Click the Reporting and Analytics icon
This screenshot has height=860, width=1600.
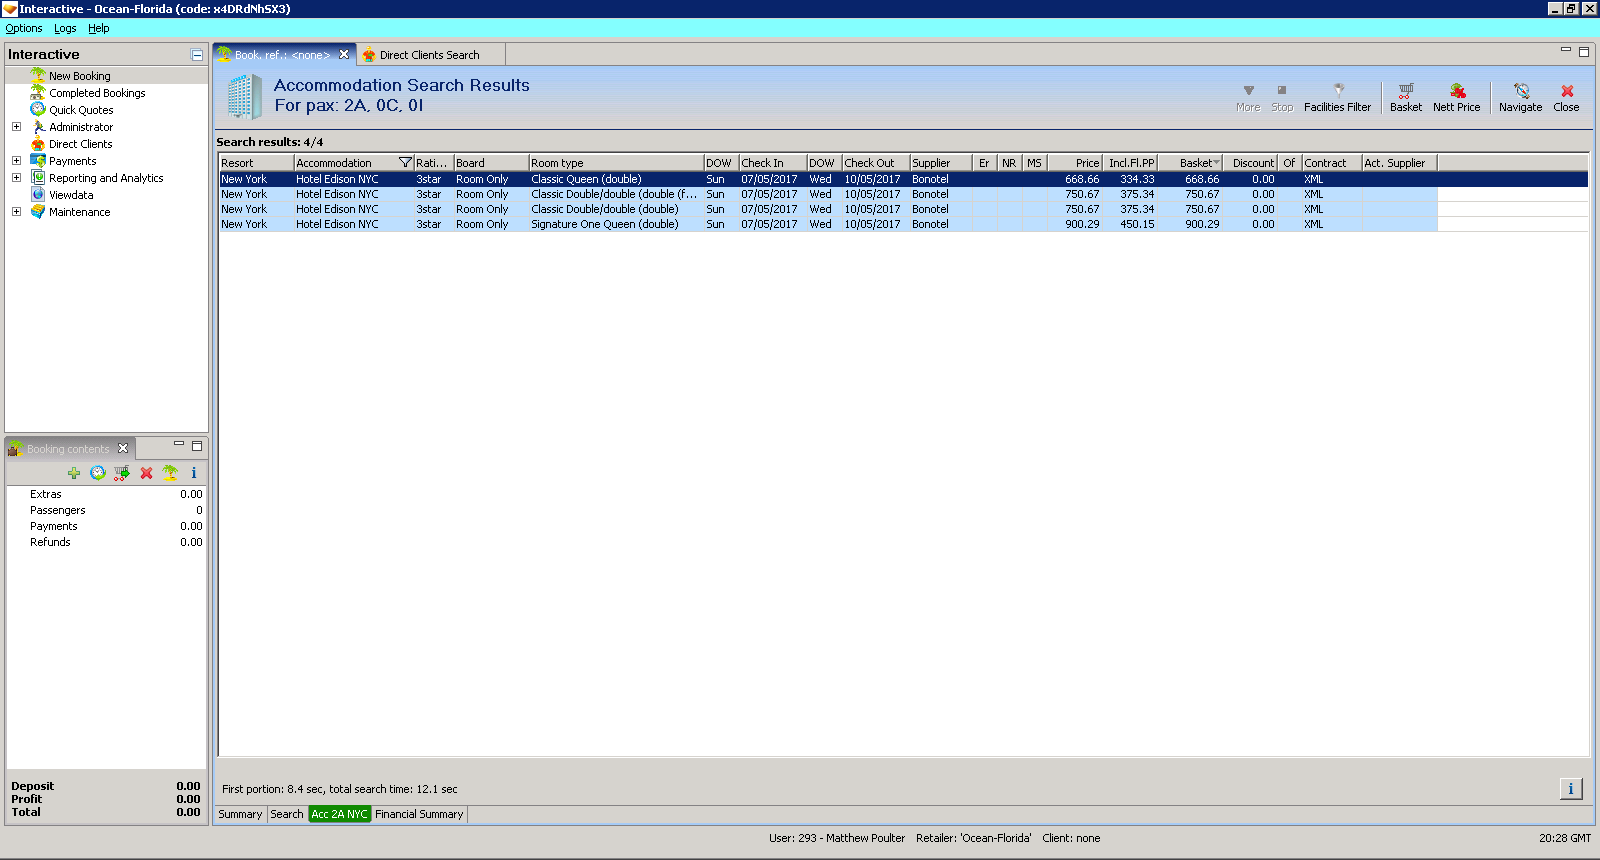(x=38, y=178)
